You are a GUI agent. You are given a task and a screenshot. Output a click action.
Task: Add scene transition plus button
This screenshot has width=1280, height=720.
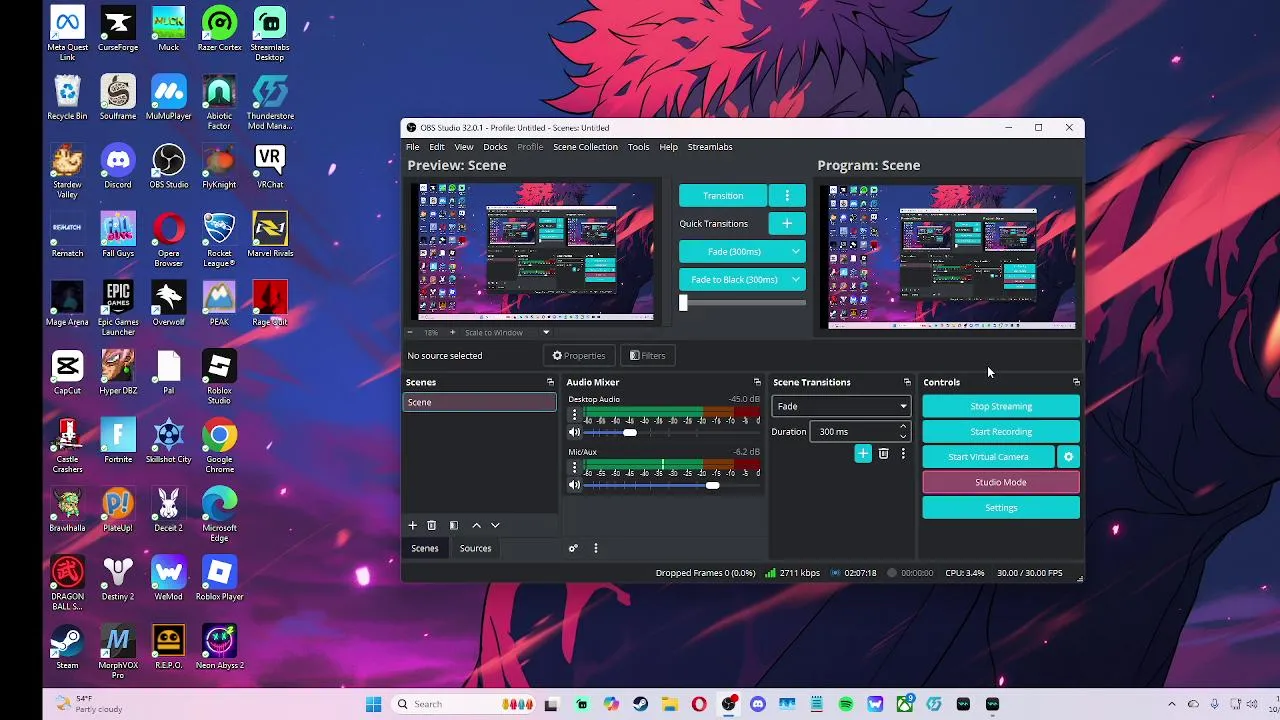pos(863,454)
